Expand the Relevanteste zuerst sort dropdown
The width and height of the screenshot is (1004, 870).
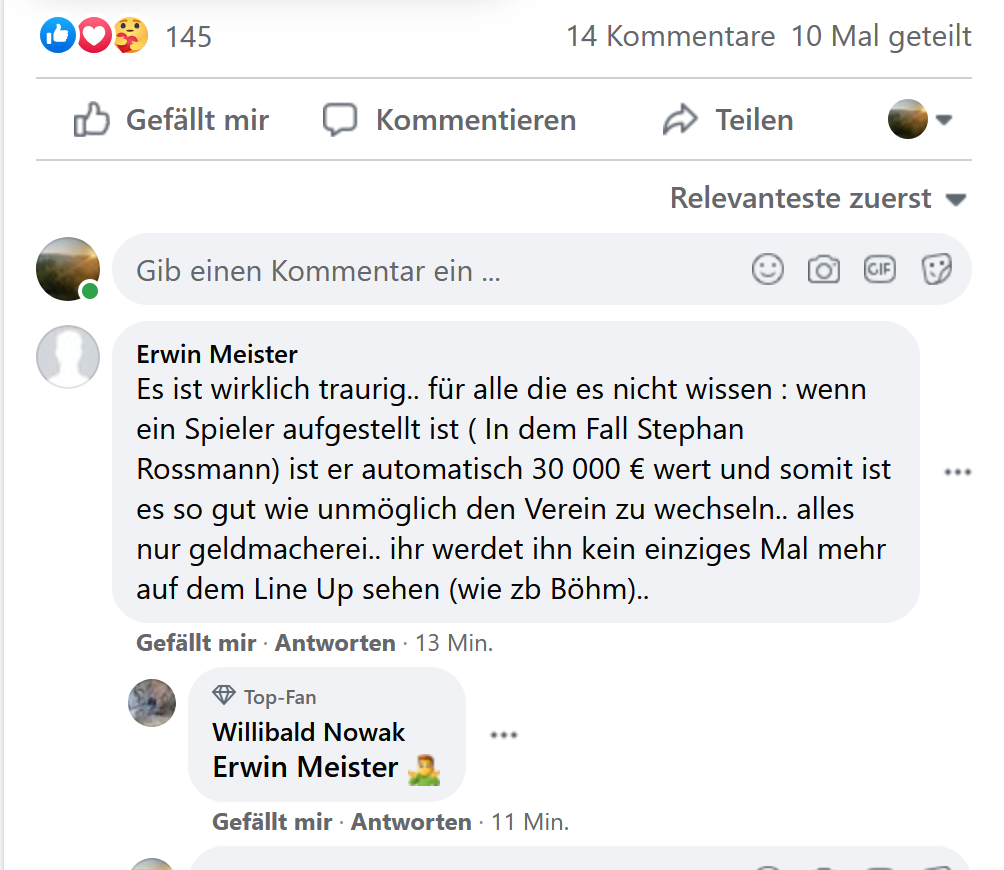pyautogui.click(x=818, y=198)
